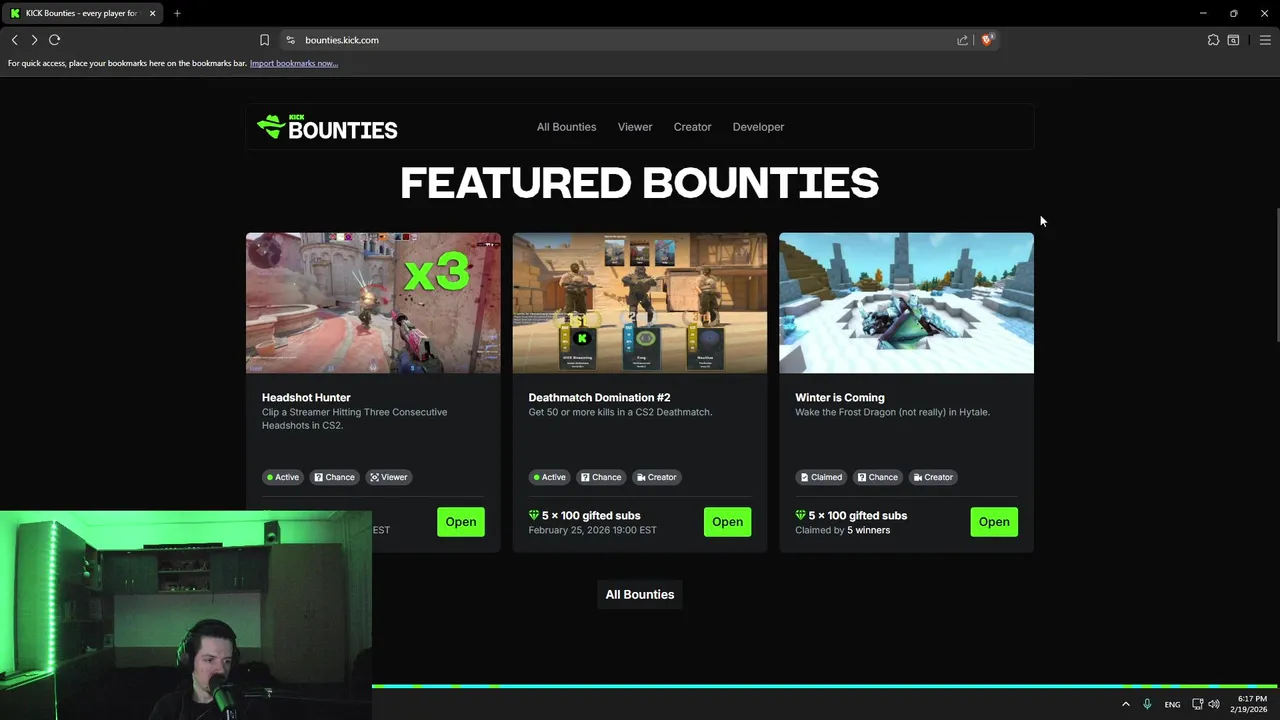1280x720 pixels.
Task: Open a new tab with the plus icon
Action: (177, 13)
